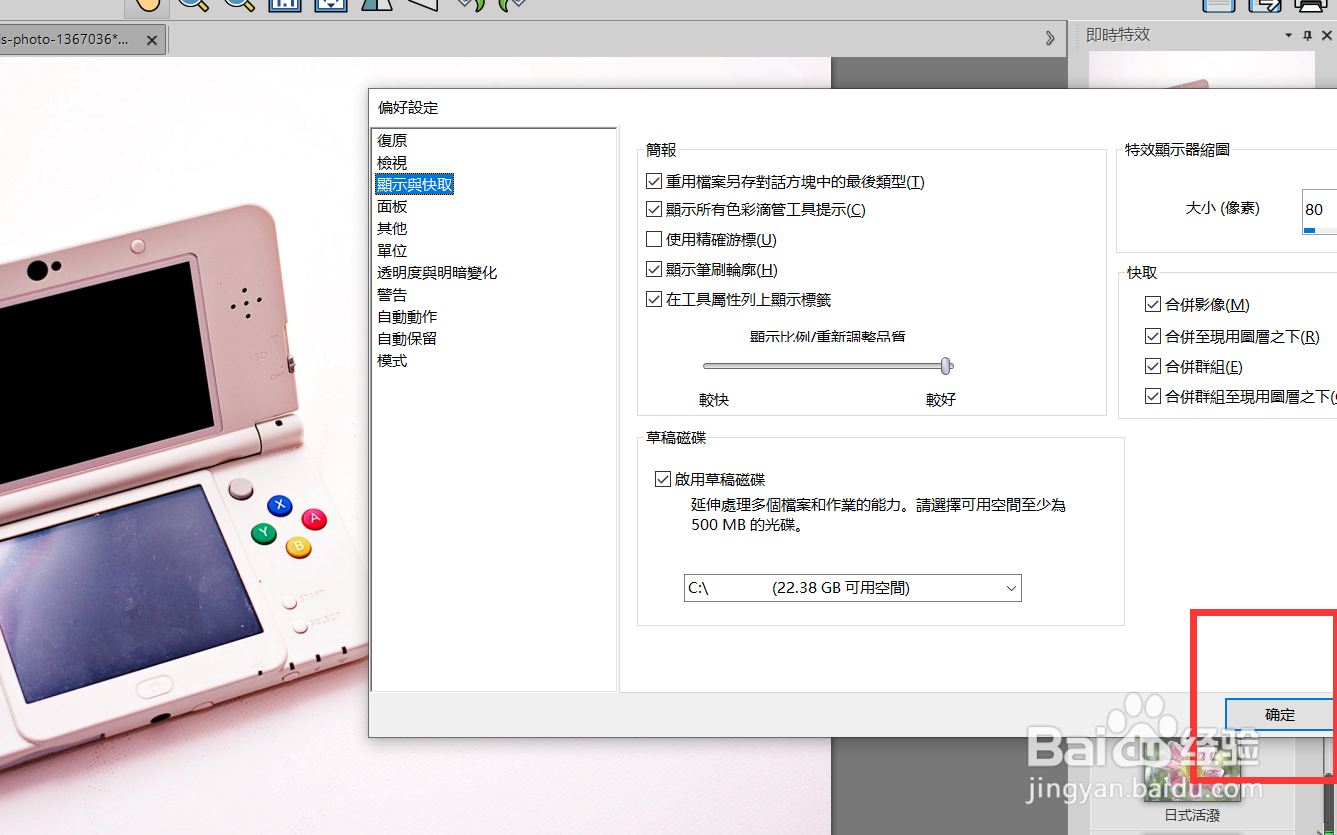The image size is (1337, 835).
Task: Select 透明度與明暗變化 category
Action: tap(437, 272)
